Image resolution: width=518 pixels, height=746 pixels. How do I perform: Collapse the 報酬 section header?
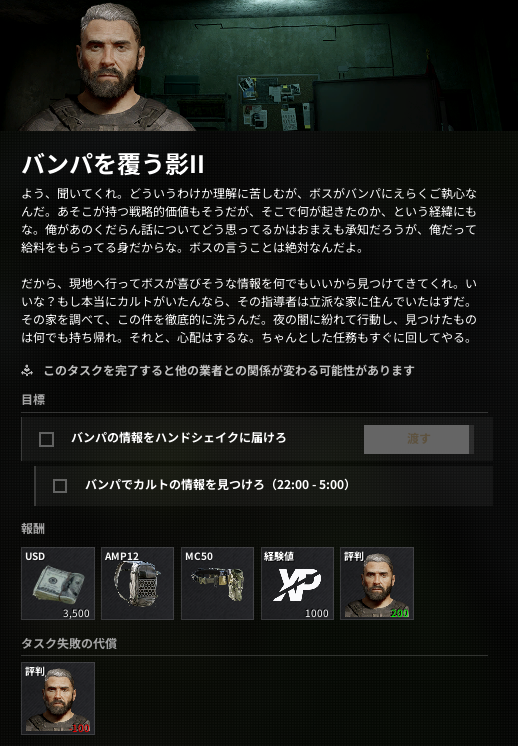tap(33, 529)
